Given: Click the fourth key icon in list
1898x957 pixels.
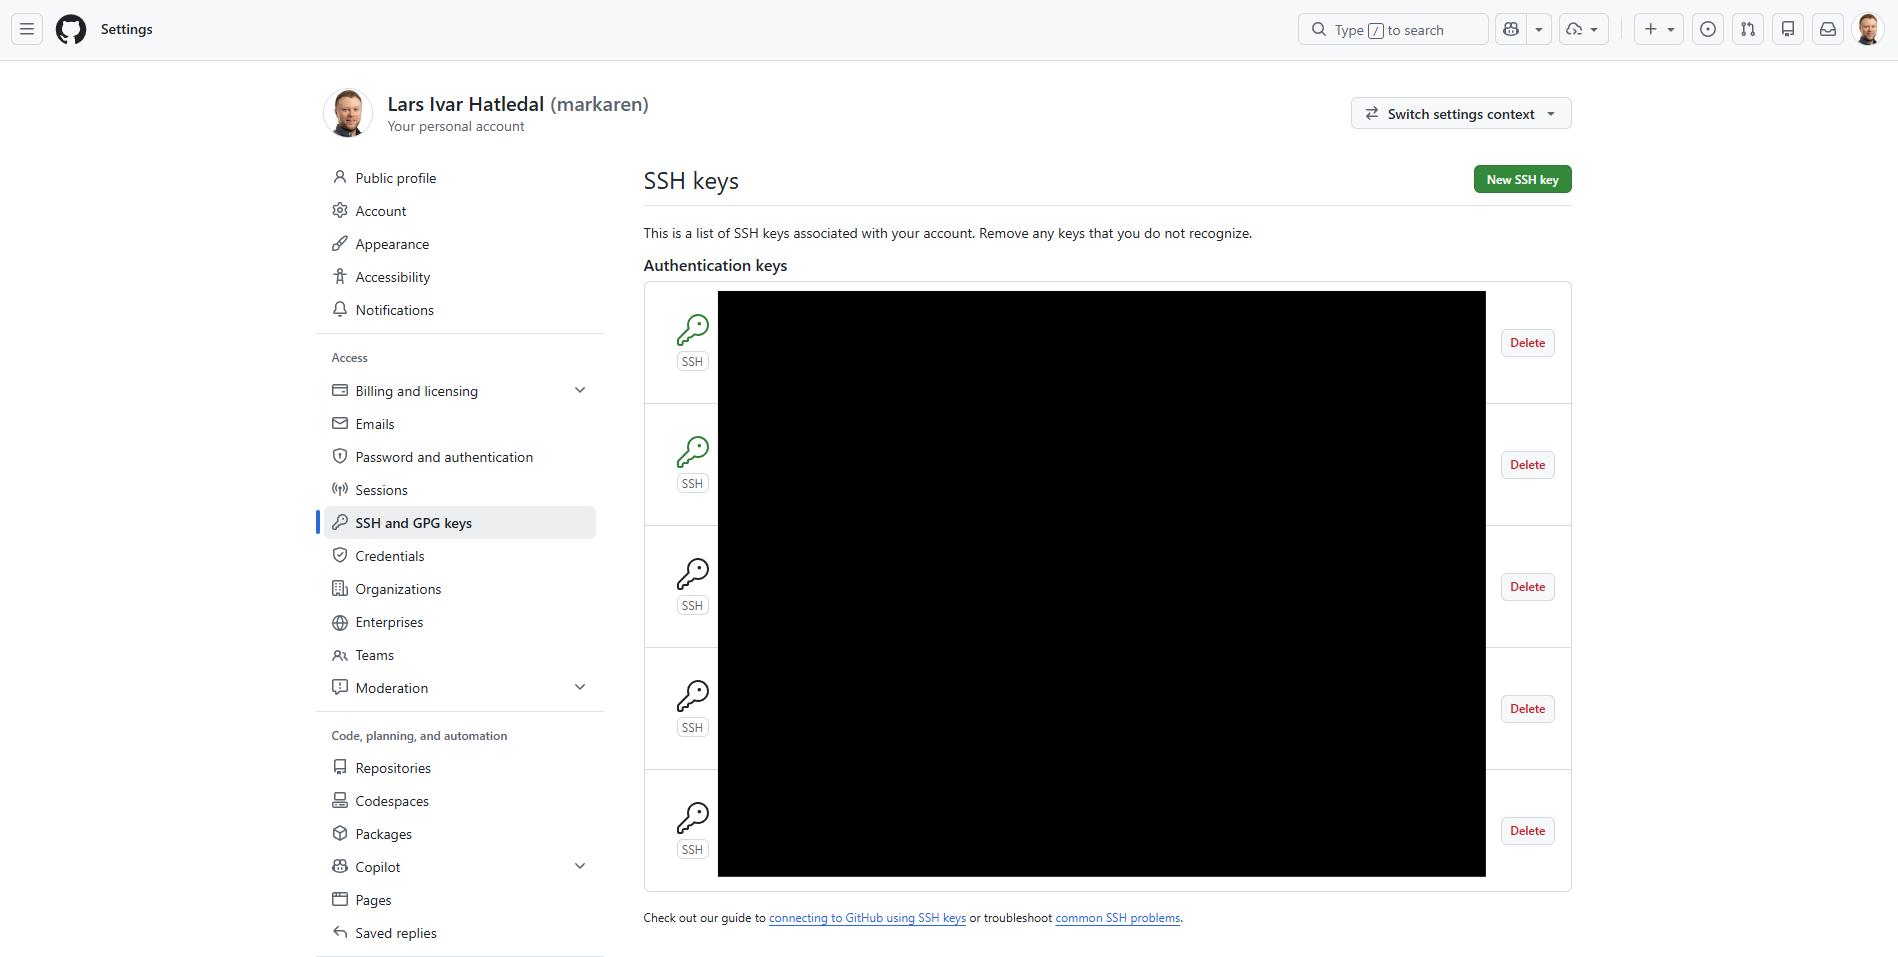Looking at the screenshot, I should coord(692,696).
